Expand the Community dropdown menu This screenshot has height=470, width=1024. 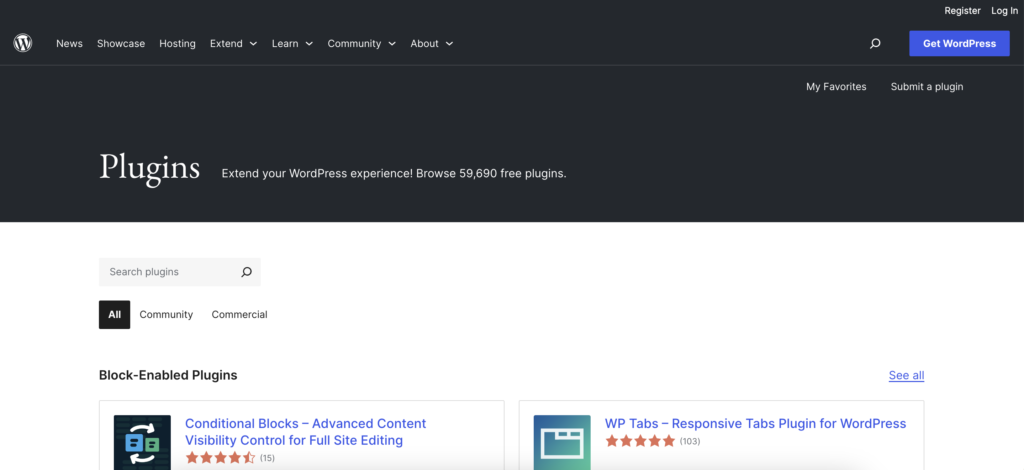pyautogui.click(x=362, y=44)
